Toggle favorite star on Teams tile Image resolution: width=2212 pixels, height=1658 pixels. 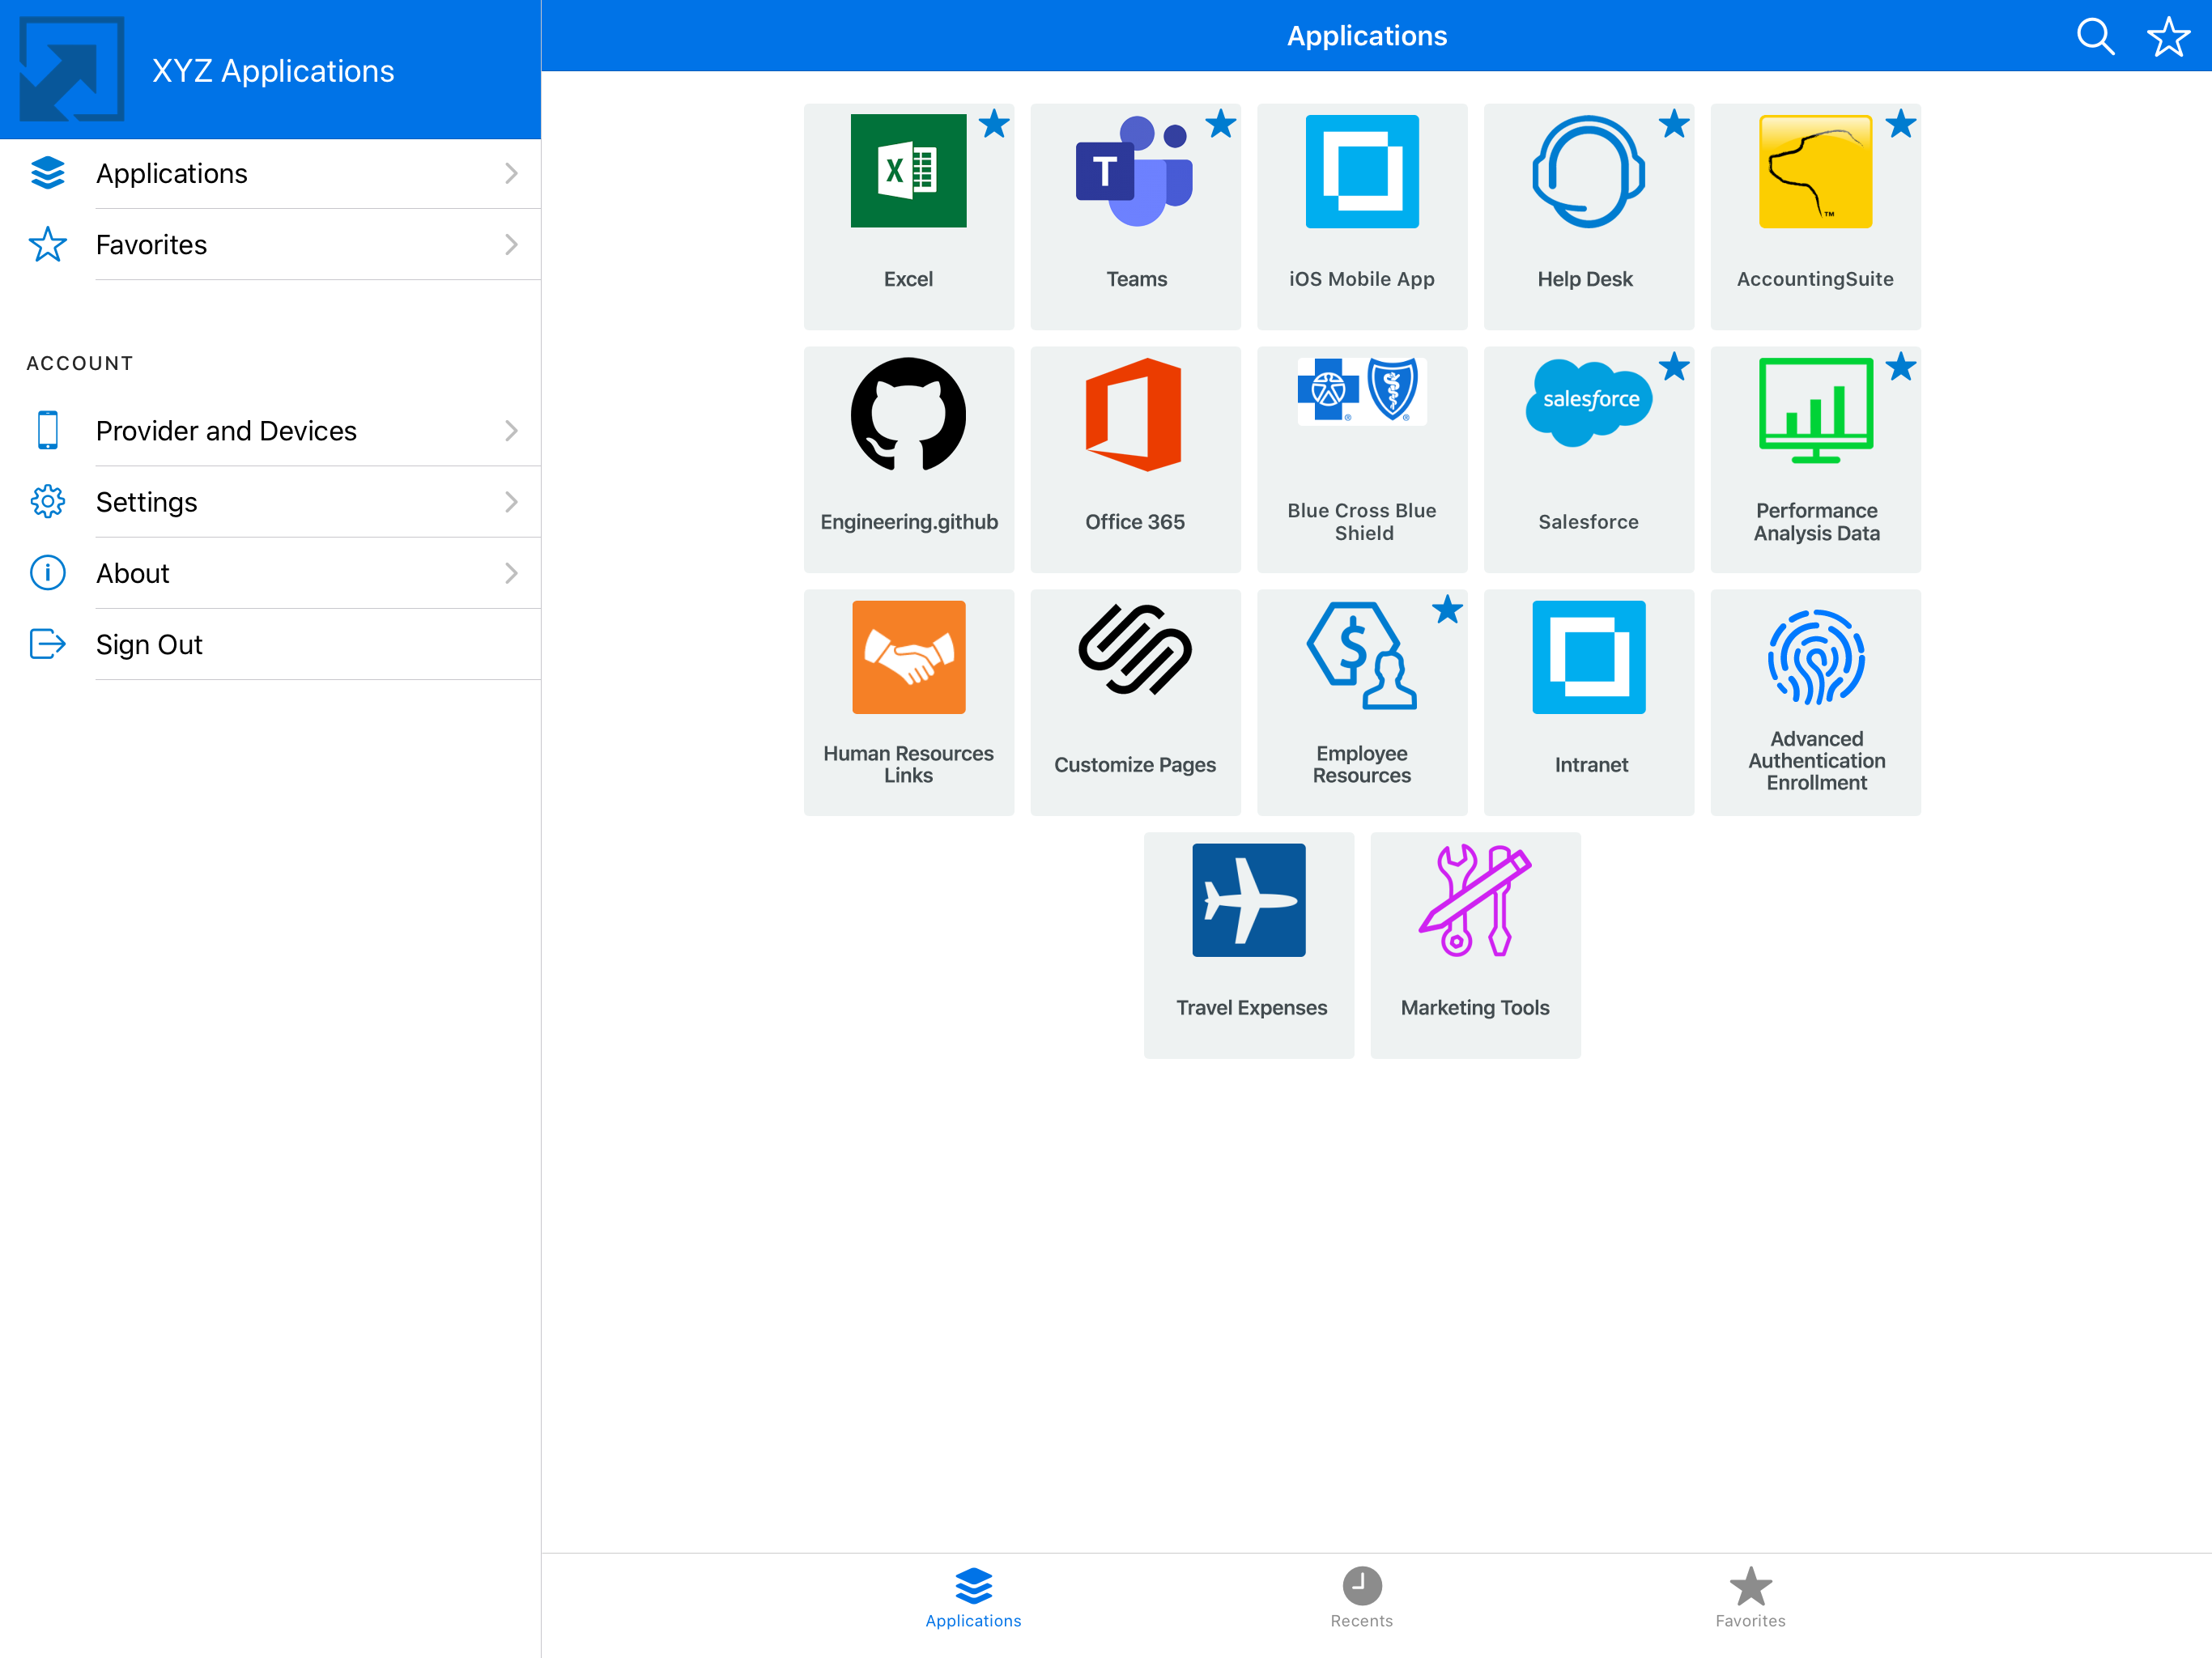1221,124
